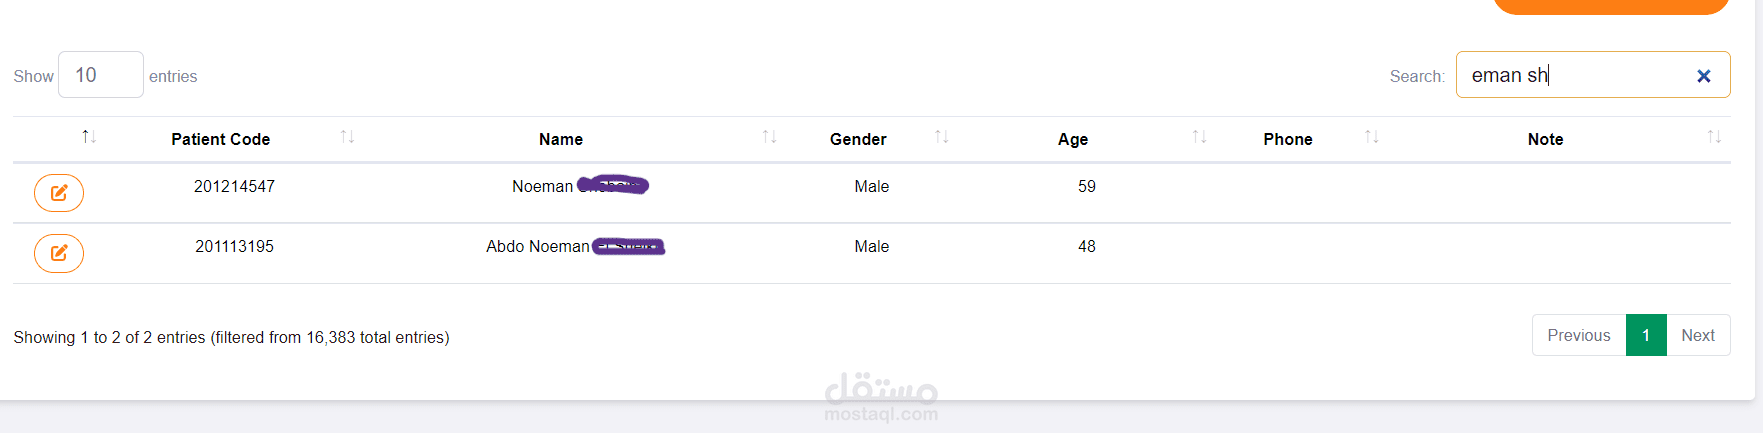Click the age 59 cell
Screen dimensions: 1763x433
1087,187
